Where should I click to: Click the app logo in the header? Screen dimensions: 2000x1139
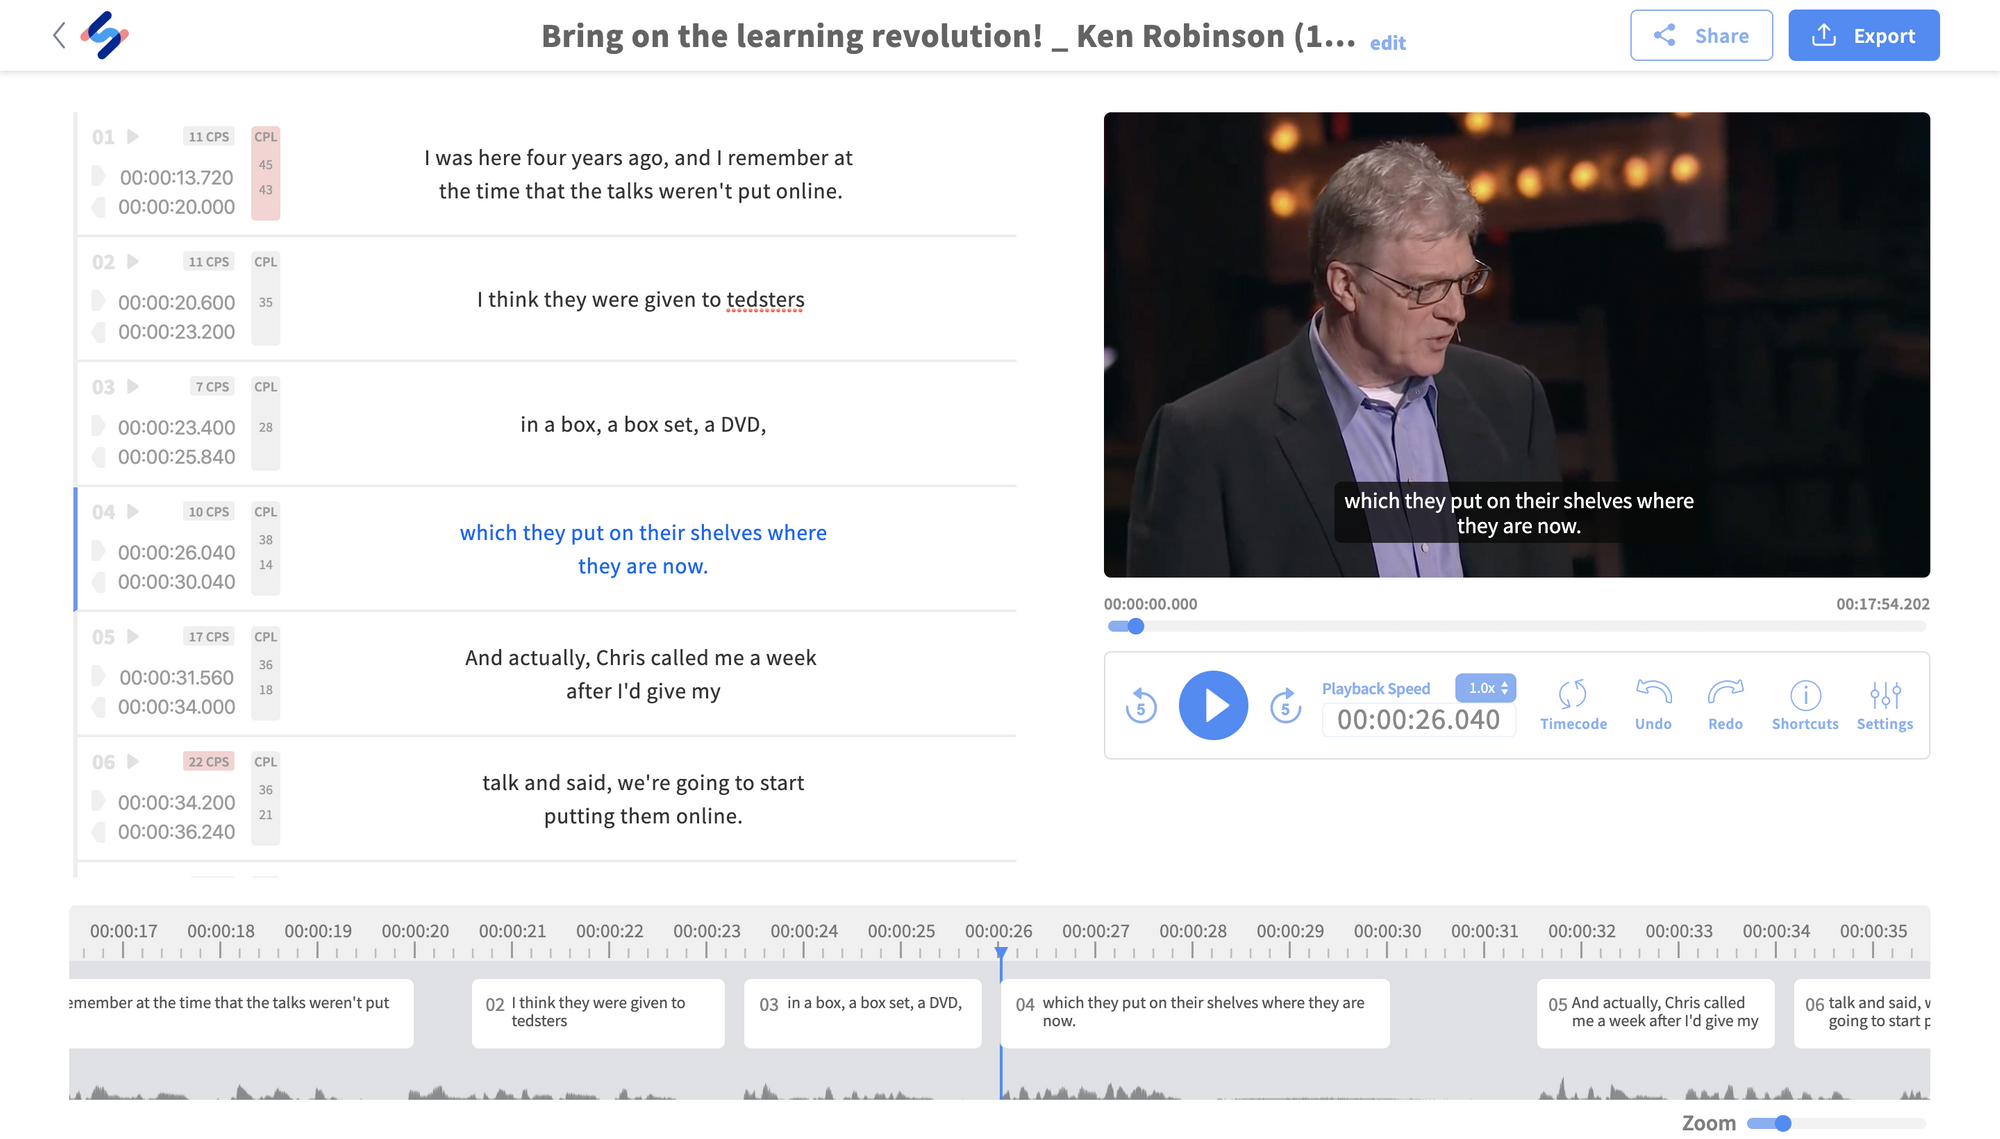pos(105,36)
